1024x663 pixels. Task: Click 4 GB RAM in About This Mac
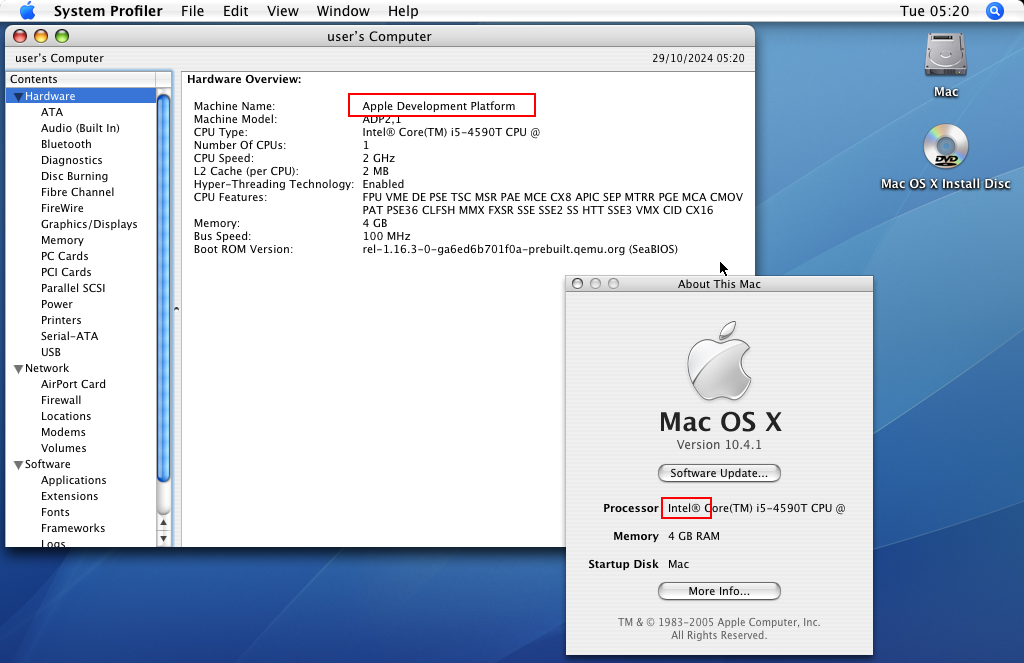[x=694, y=536]
